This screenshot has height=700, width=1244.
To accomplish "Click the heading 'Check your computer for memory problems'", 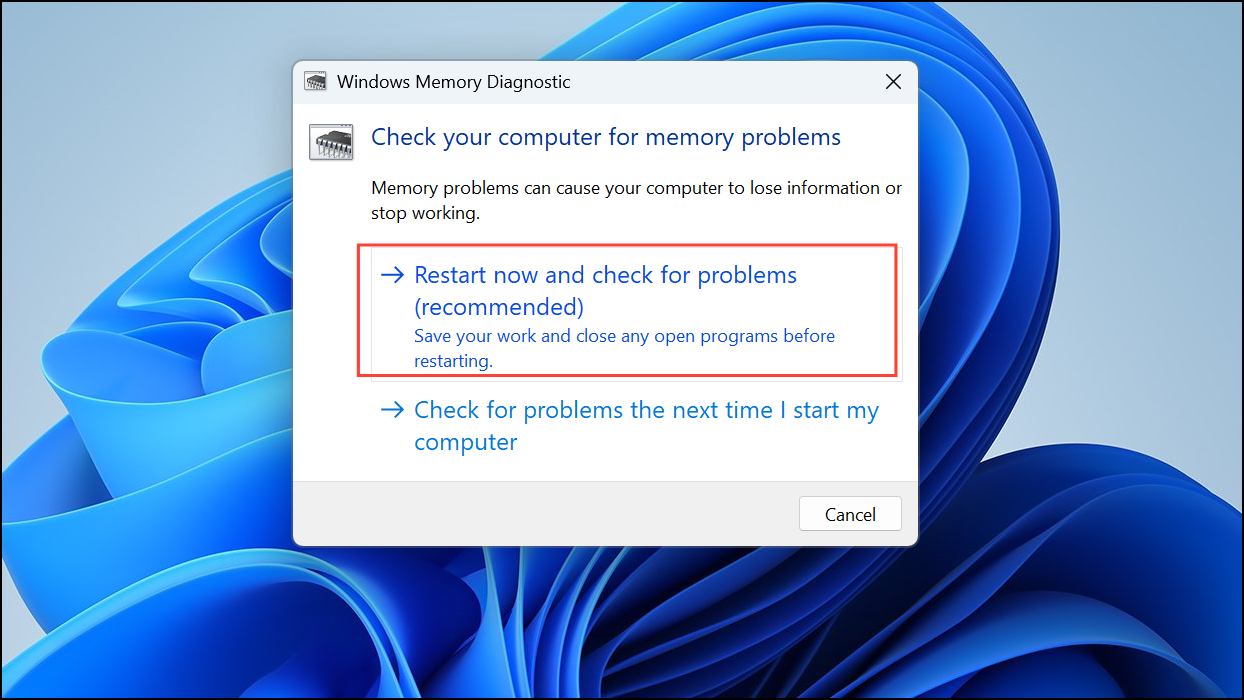I will click(x=605, y=137).
